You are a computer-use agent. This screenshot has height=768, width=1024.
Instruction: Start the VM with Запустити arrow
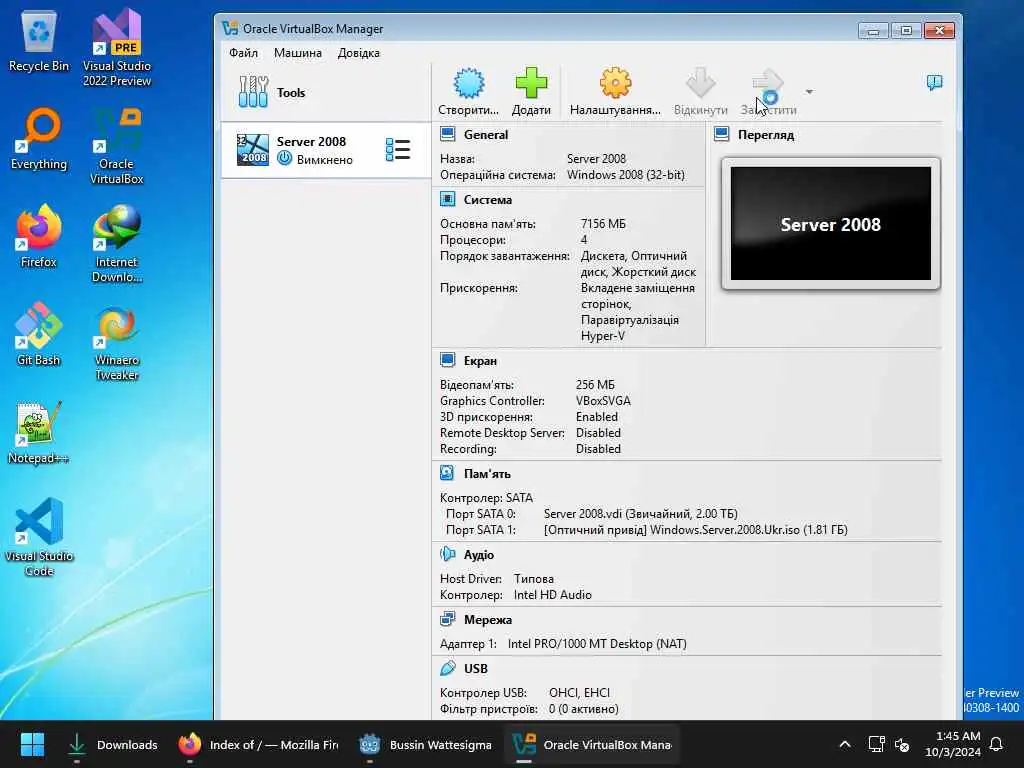pos(767,83)
